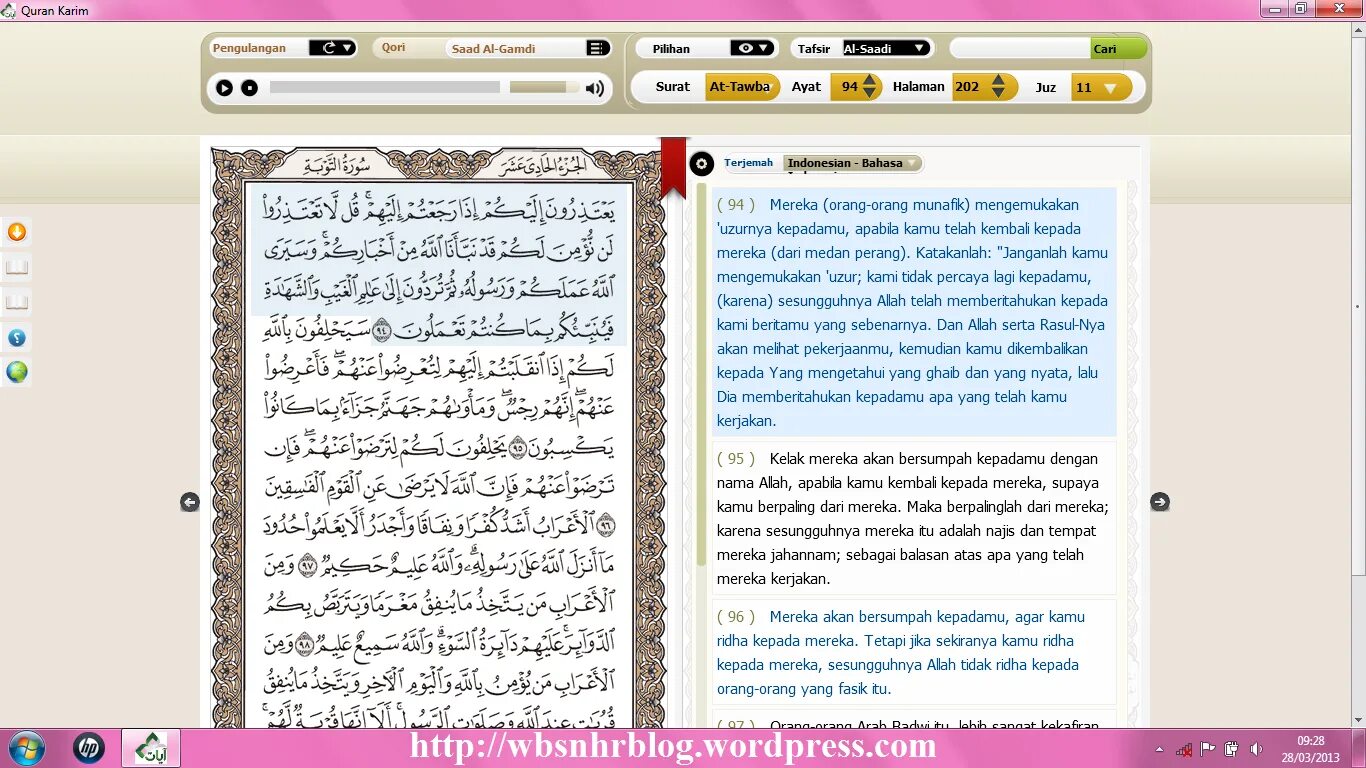This screenshot has height=768, width=1366.
Task: Click the window's right-edge scrollbar down arrow
Action: [x=1358, y=719]
